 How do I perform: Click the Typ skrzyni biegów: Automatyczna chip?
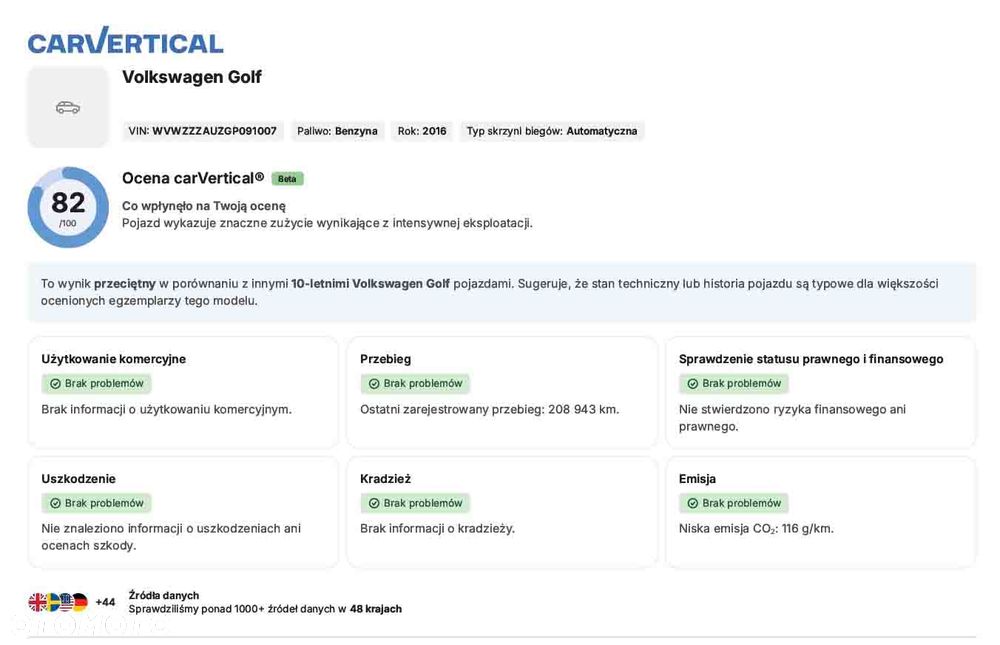552,131
